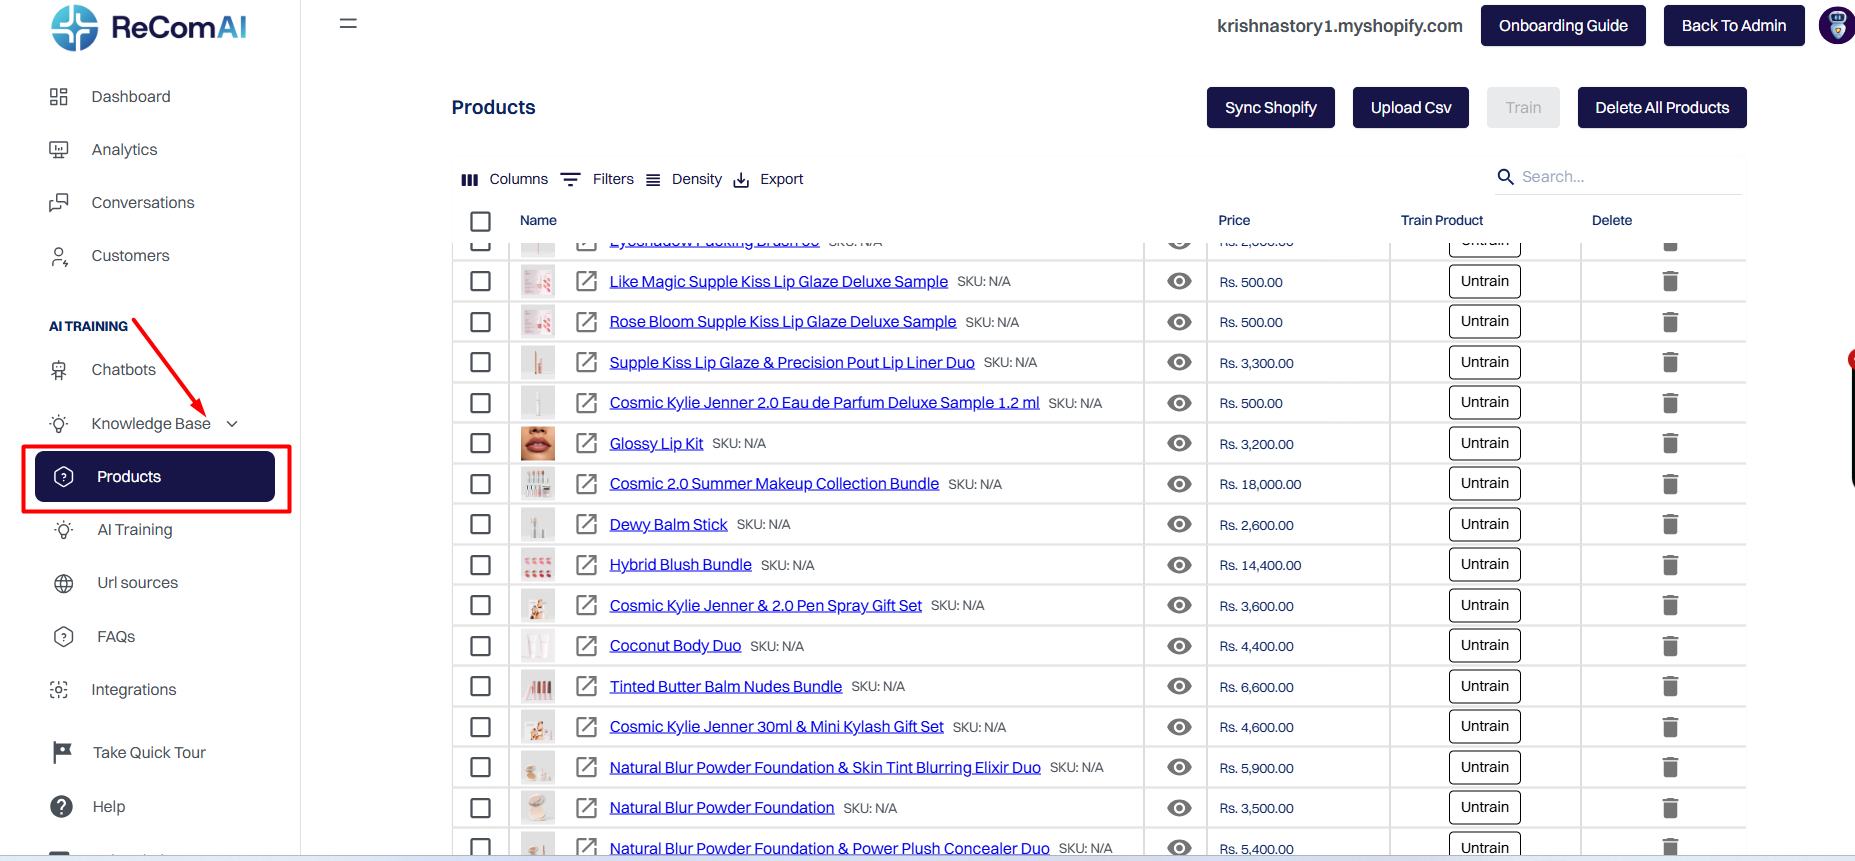Open Dewy Balm Stick external link icon

coord(587,524)
